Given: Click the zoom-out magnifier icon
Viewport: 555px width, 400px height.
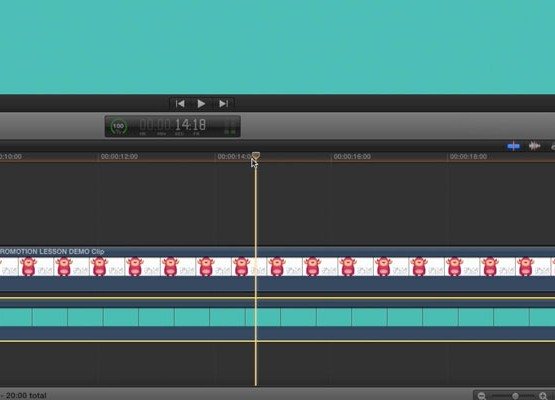Looking at the screenshot, I should (x=481, y=396).
